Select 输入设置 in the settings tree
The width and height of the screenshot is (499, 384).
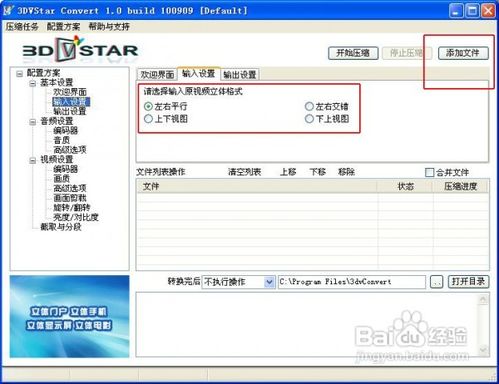(71, 102)
